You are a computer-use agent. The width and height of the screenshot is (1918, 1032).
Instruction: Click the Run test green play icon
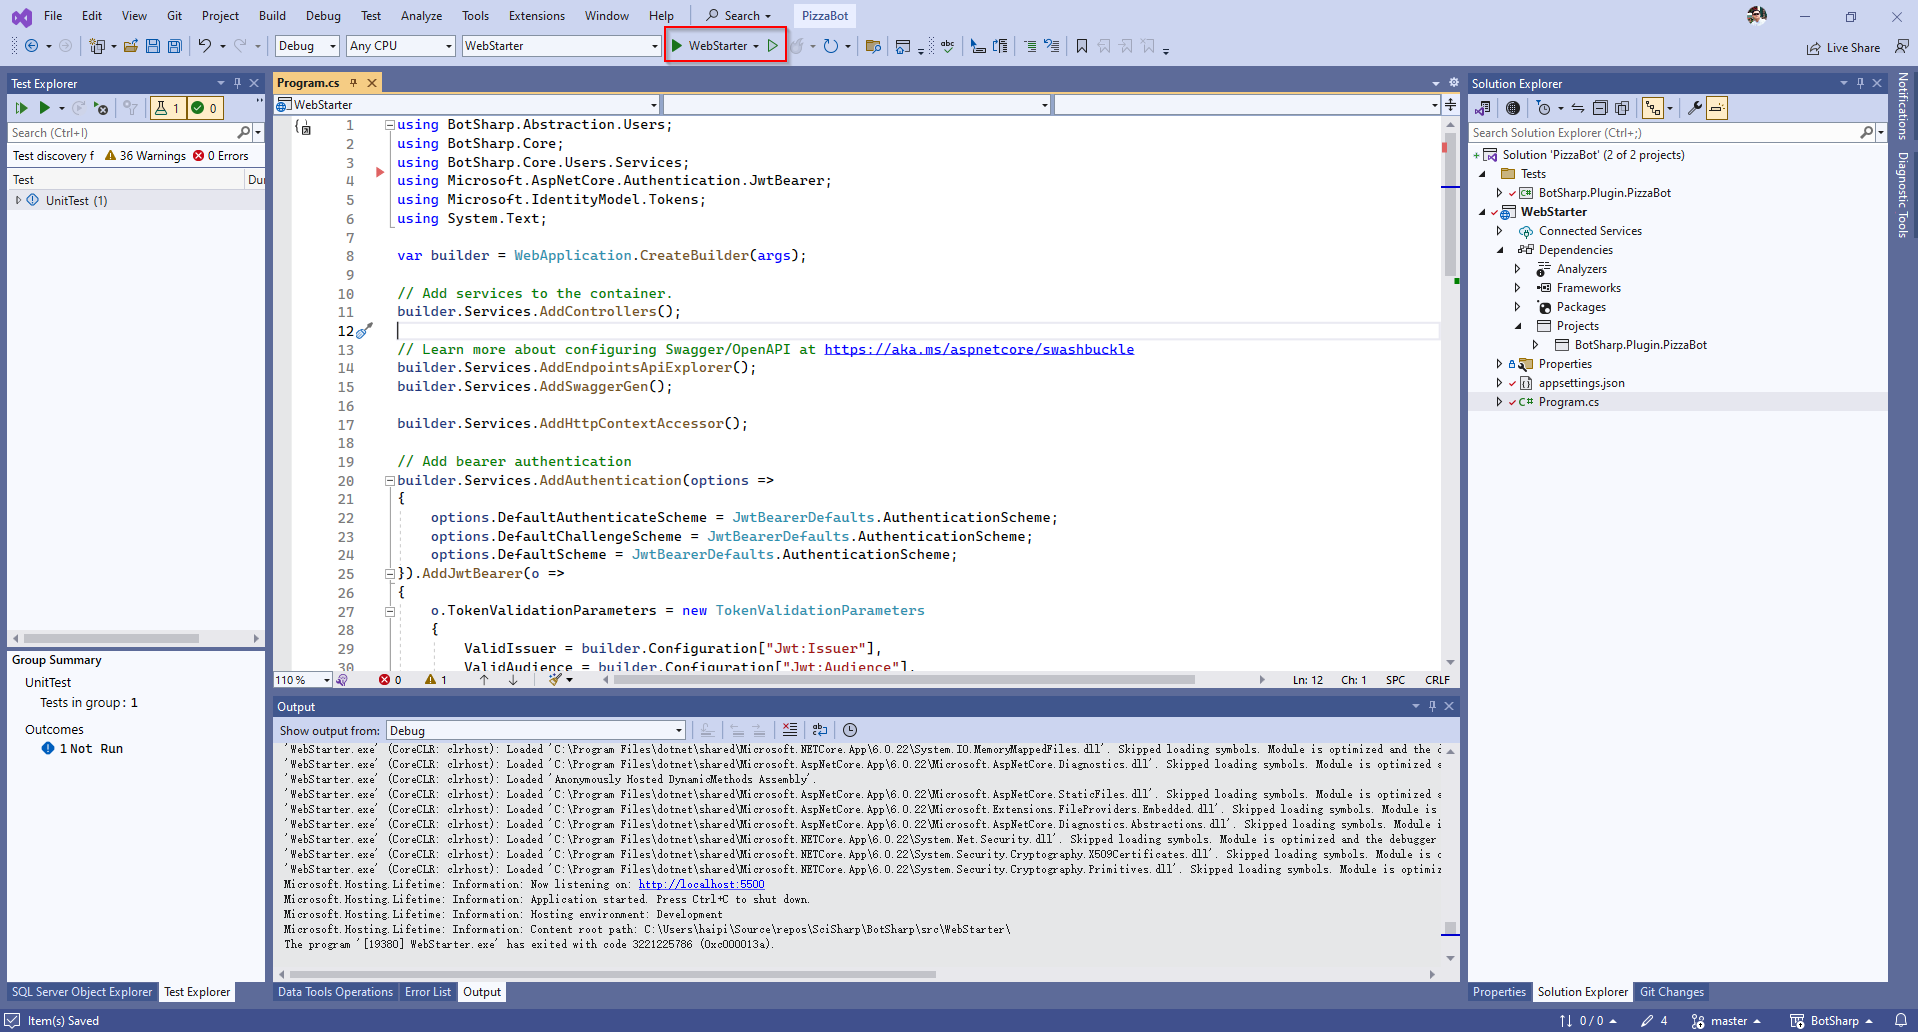tap(44, 108)
